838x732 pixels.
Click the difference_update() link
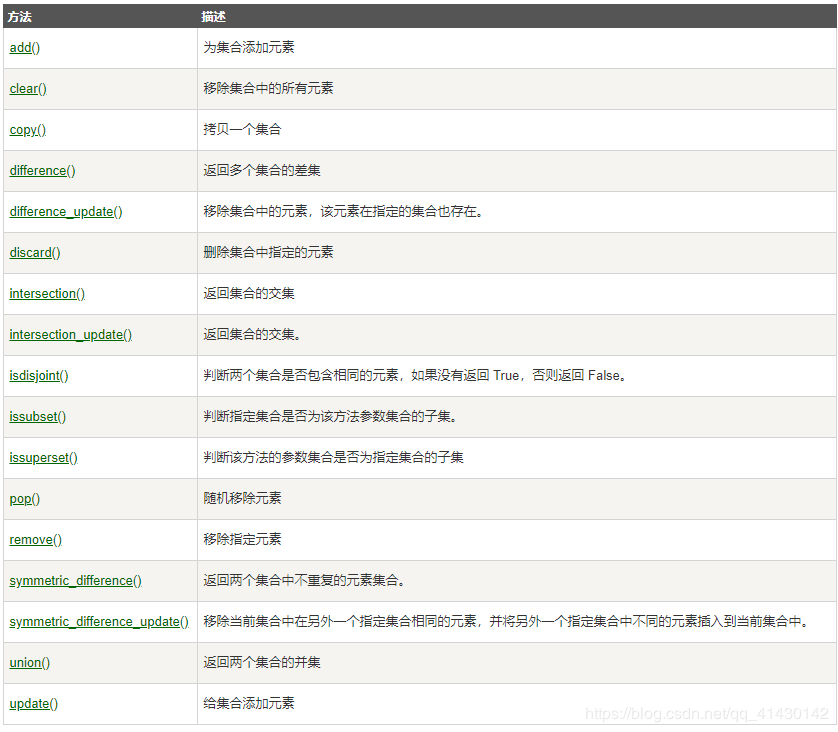click(x=66, y=212)
